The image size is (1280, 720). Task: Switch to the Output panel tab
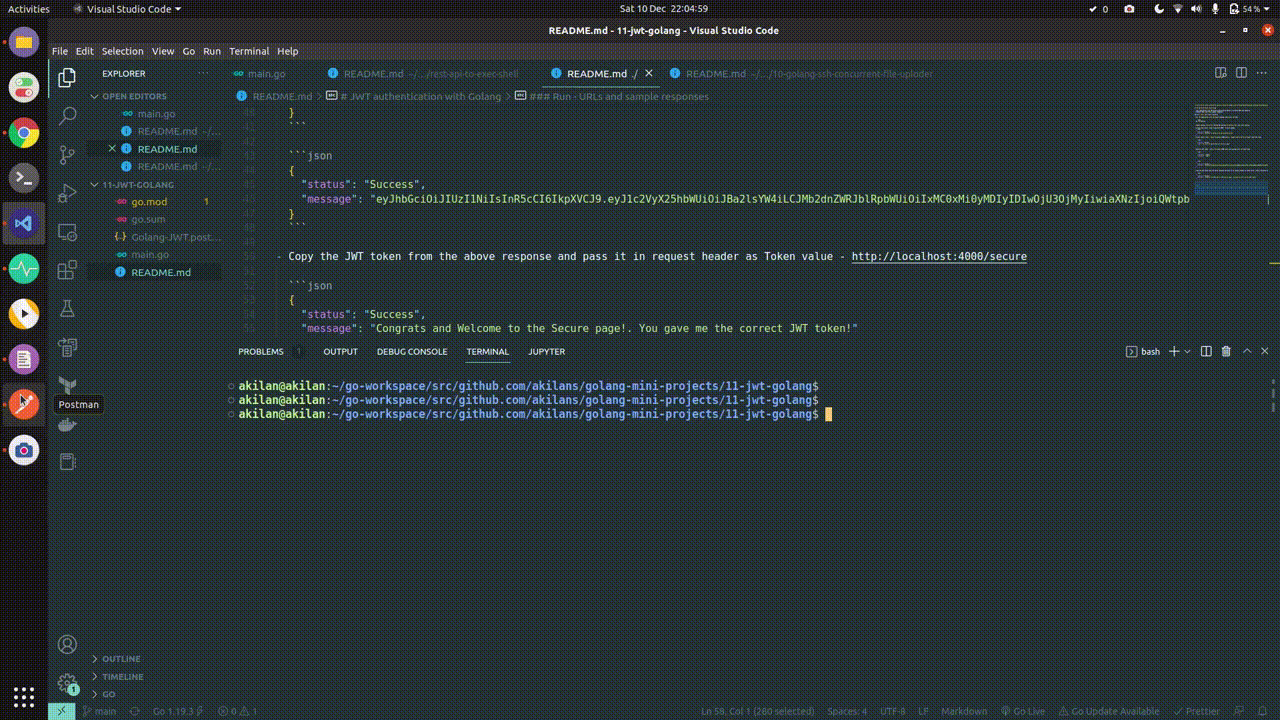point(340,351)
